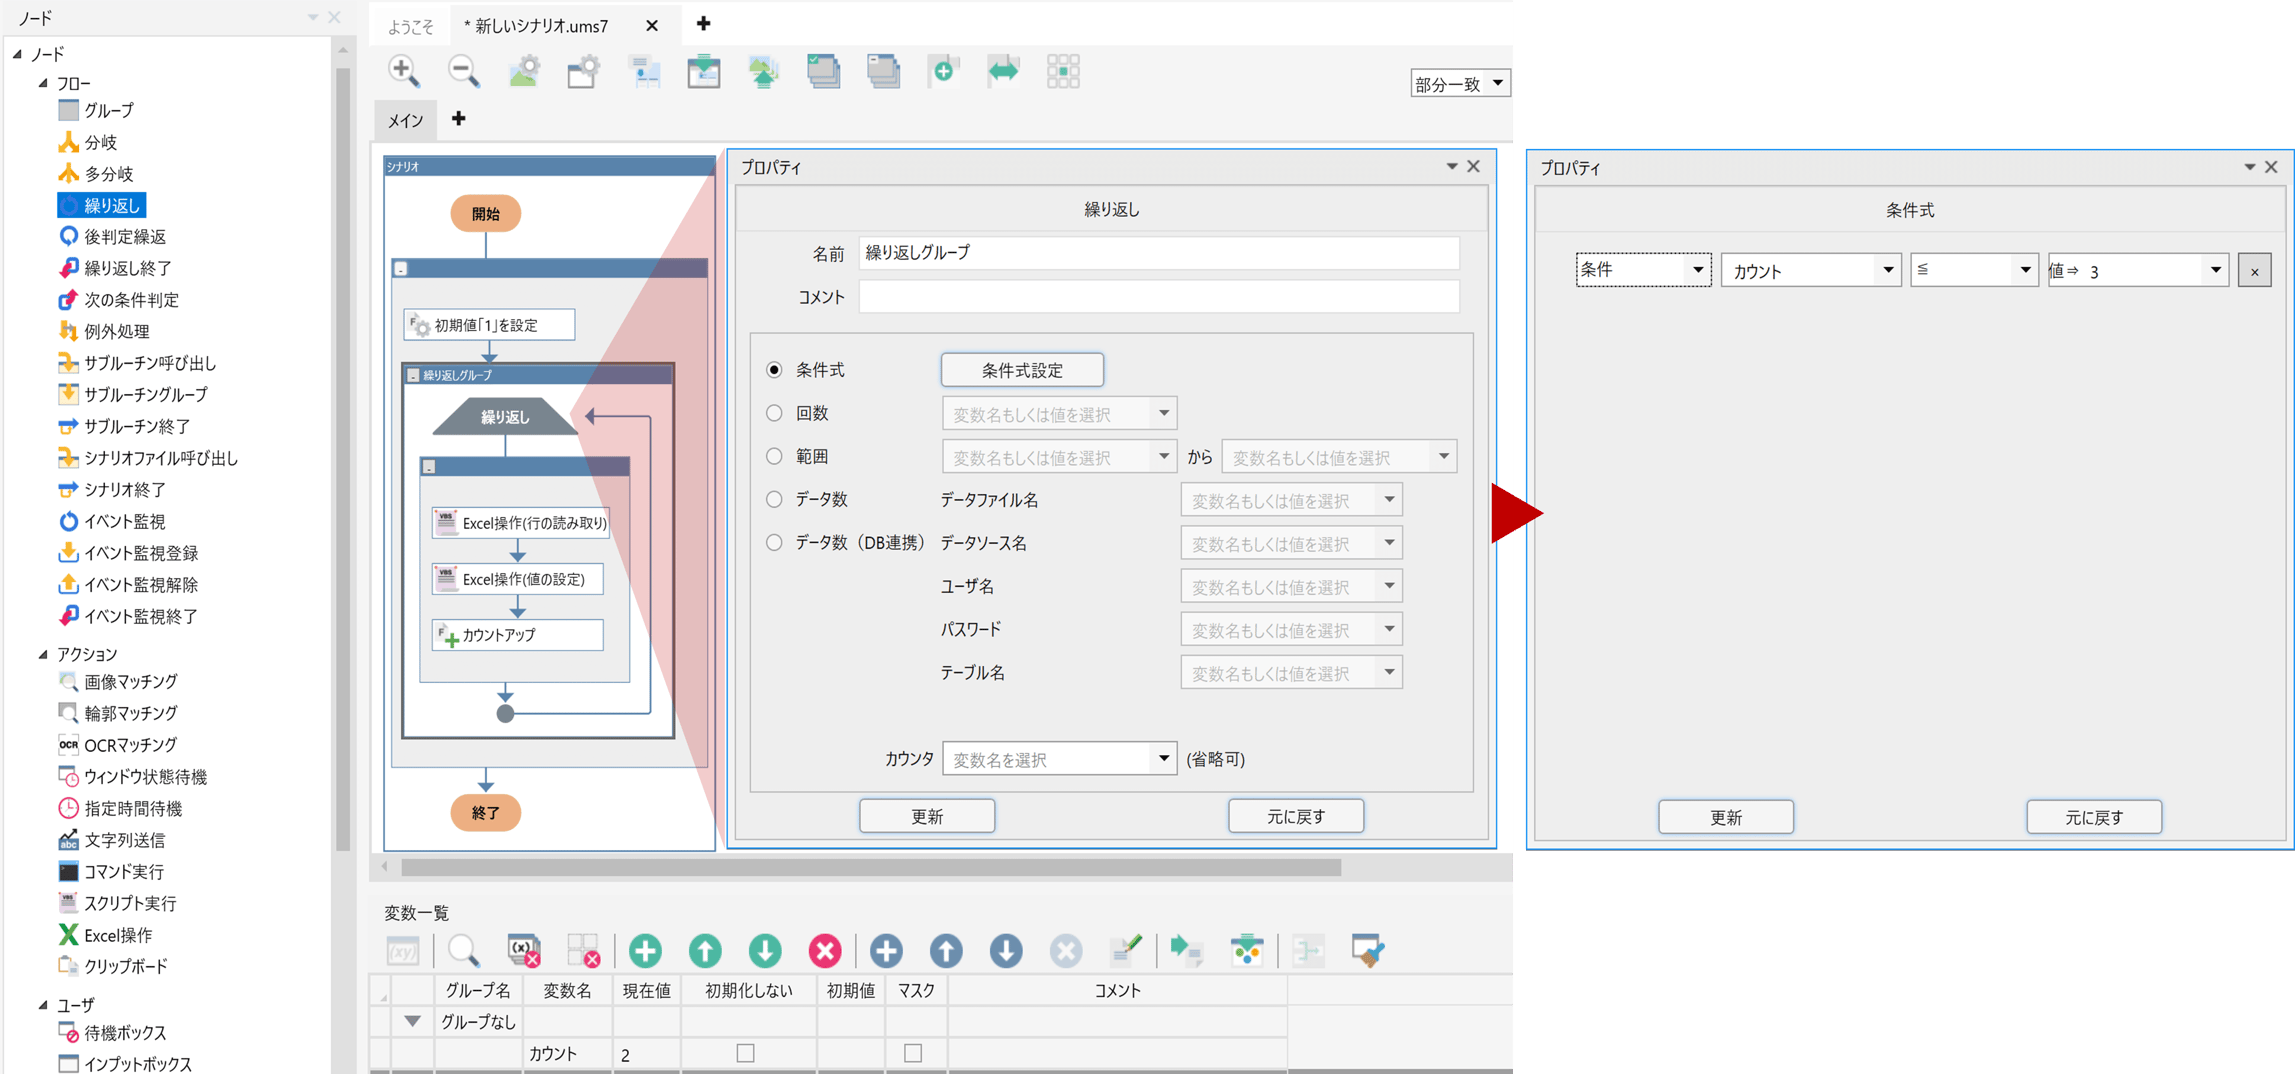Click the コメント input field
This screenshot has height=1074, width=2295.
1157,296
